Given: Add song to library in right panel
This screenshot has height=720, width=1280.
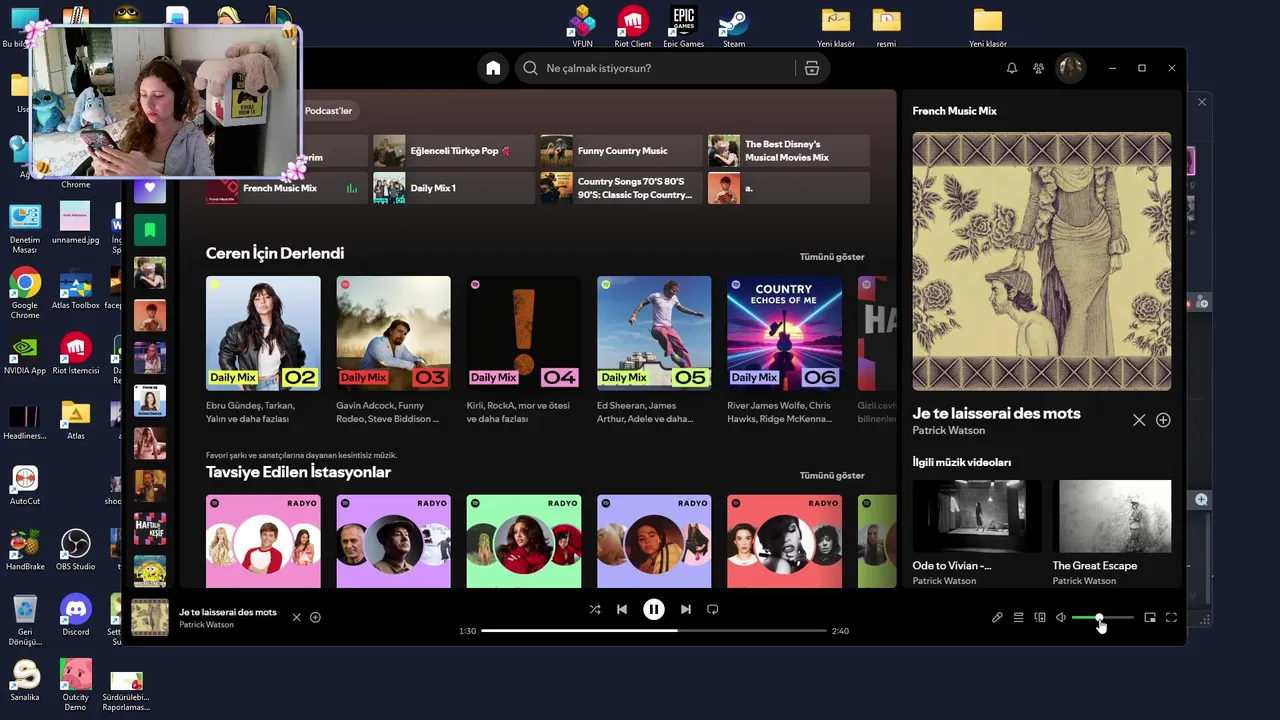Looking at the screenshot, I should pyautogui.click(x=1163, y=420).
